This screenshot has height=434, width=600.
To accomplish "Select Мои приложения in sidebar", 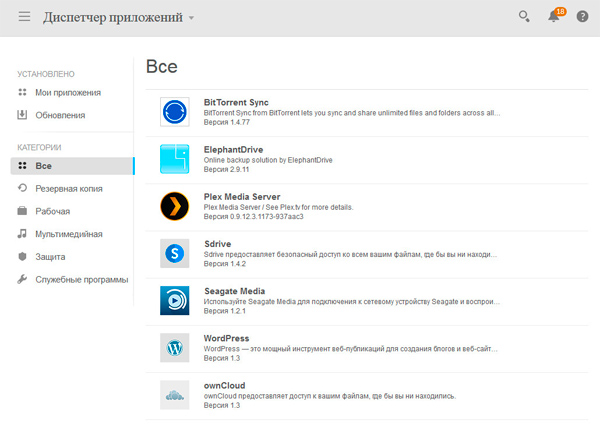I will [x=67, y=93].
